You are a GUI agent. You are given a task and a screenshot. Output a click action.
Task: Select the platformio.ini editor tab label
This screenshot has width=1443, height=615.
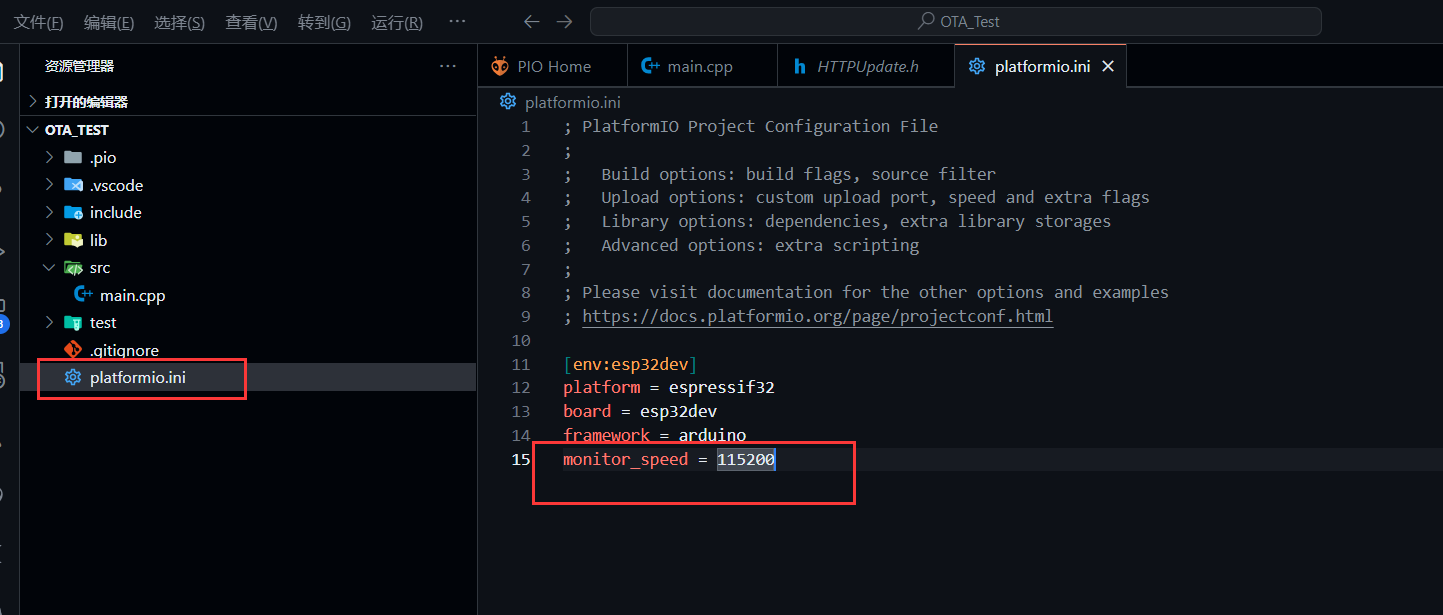[x=1042, y=66]
